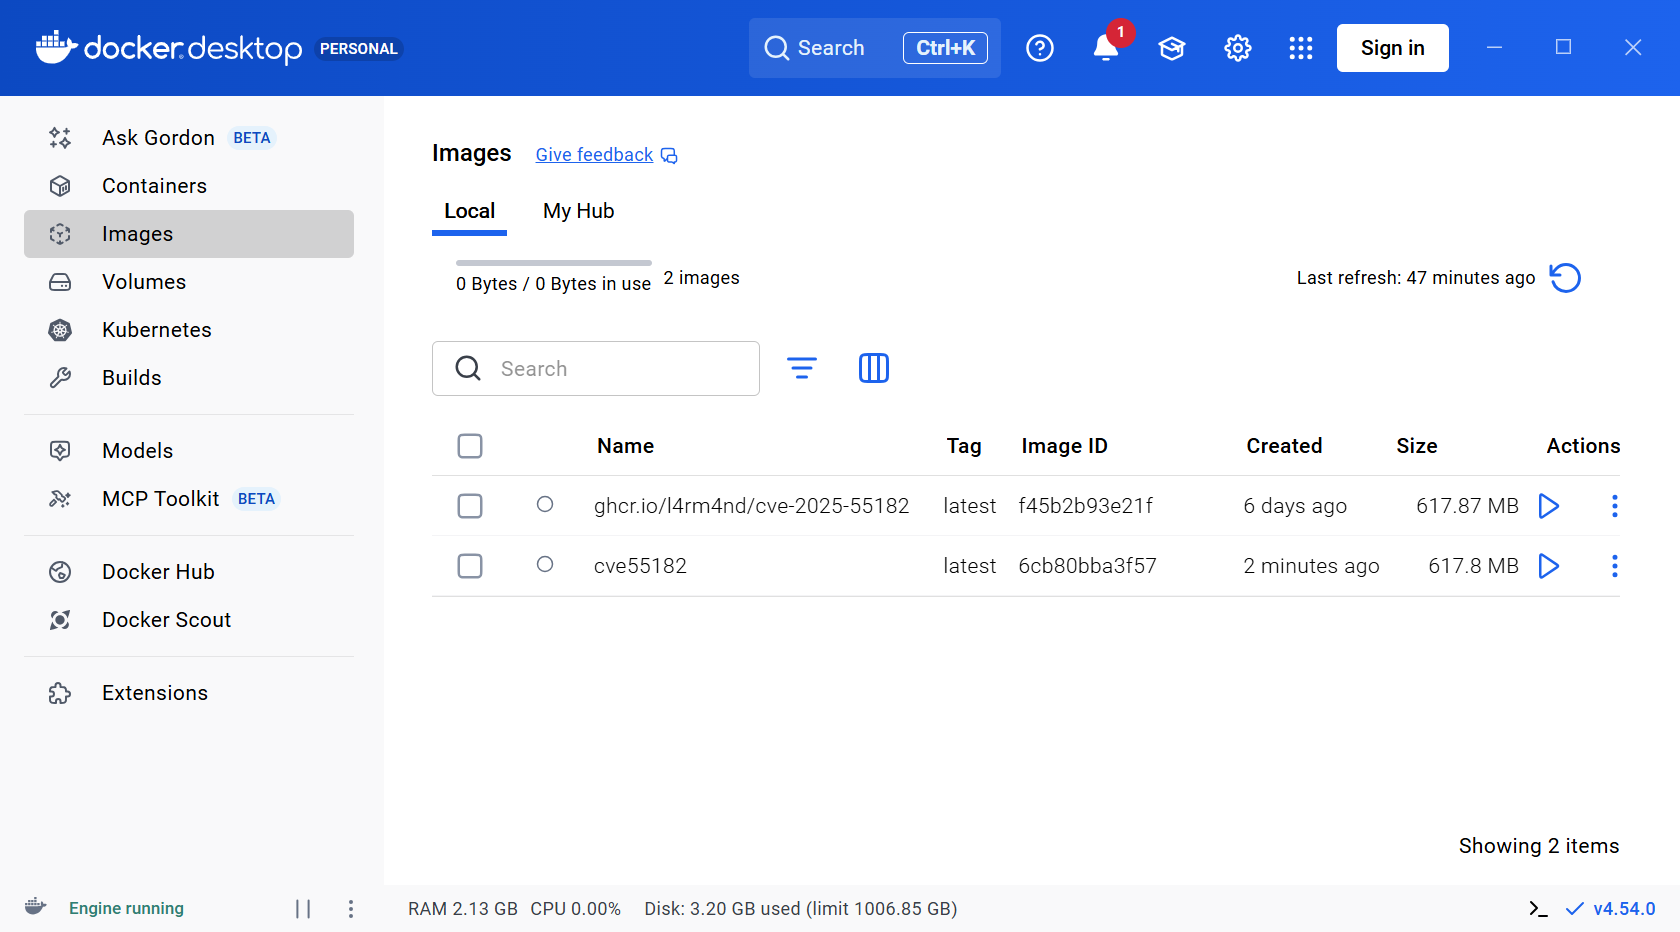This screenshot has height=932, width=1680.
Task: Select Images in sidebar
Action: pyautogui.click(x=189, y=234)
